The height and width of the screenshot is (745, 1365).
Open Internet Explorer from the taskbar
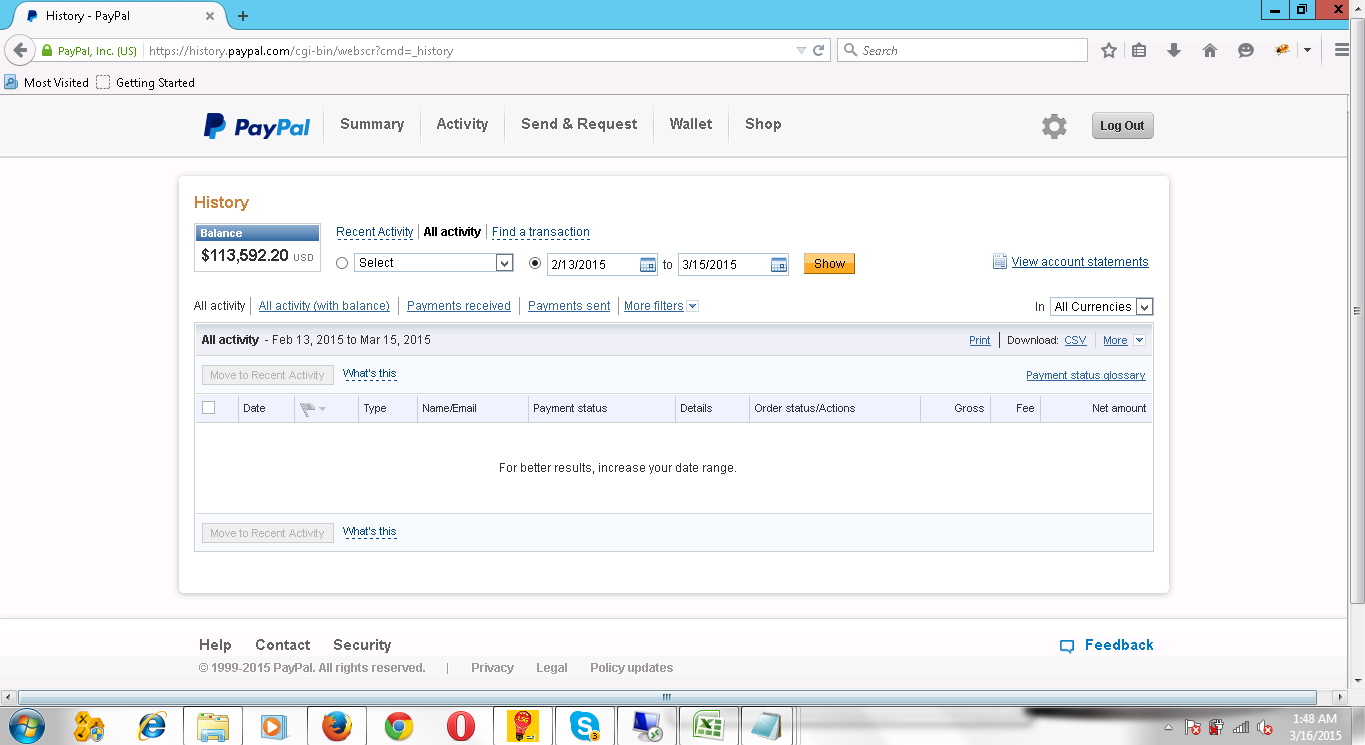(152, 726)
